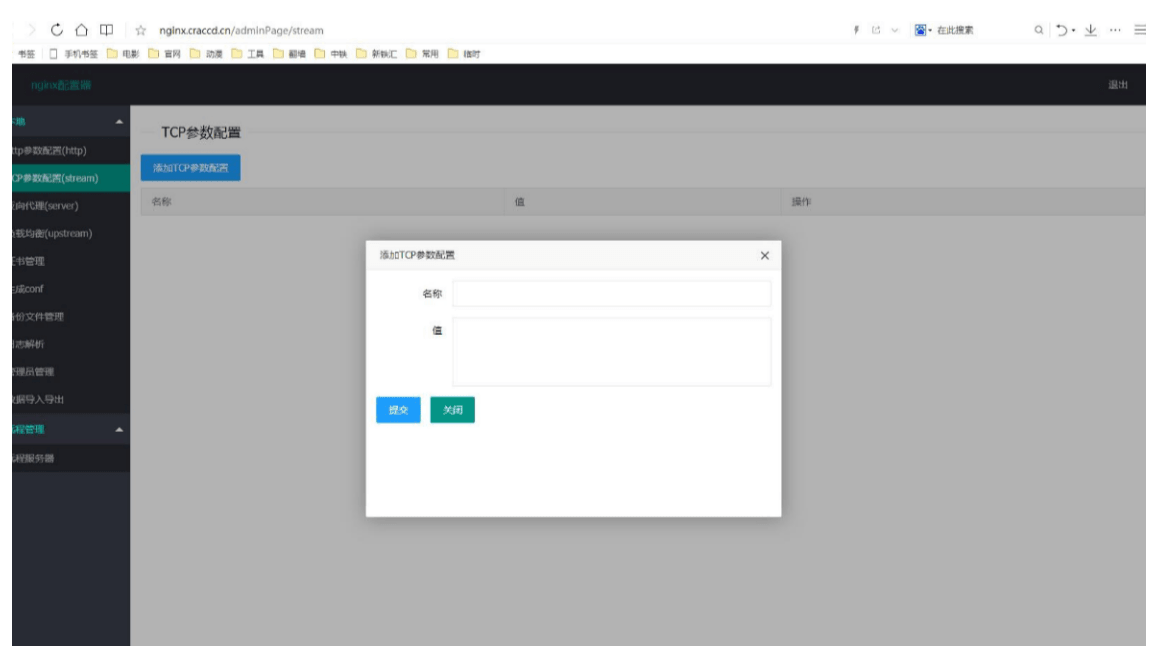Click the nginx配置器 logo title
Viewport: 1151px width, 649px height.
point(61,85)
